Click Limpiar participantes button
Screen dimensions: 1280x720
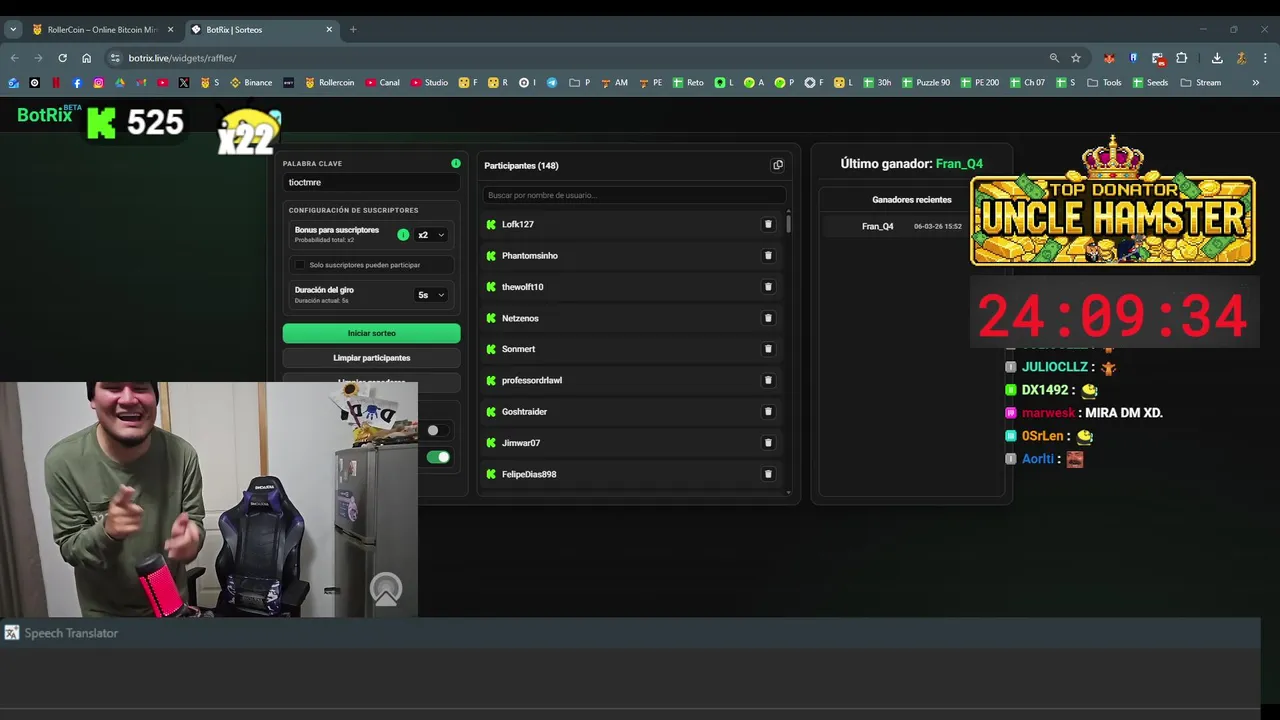(x=371, y=358)
